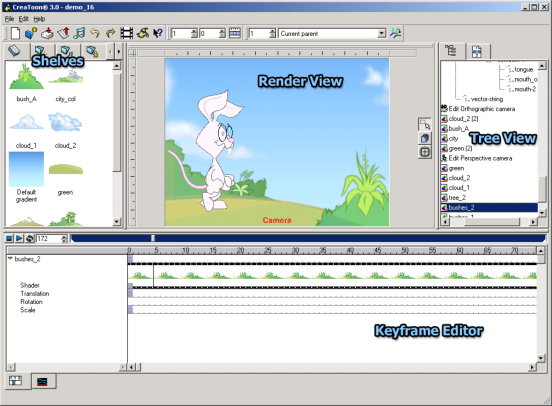Open the third shelf tab
This screenshot has width=552, height=406.
pos(66,51)
